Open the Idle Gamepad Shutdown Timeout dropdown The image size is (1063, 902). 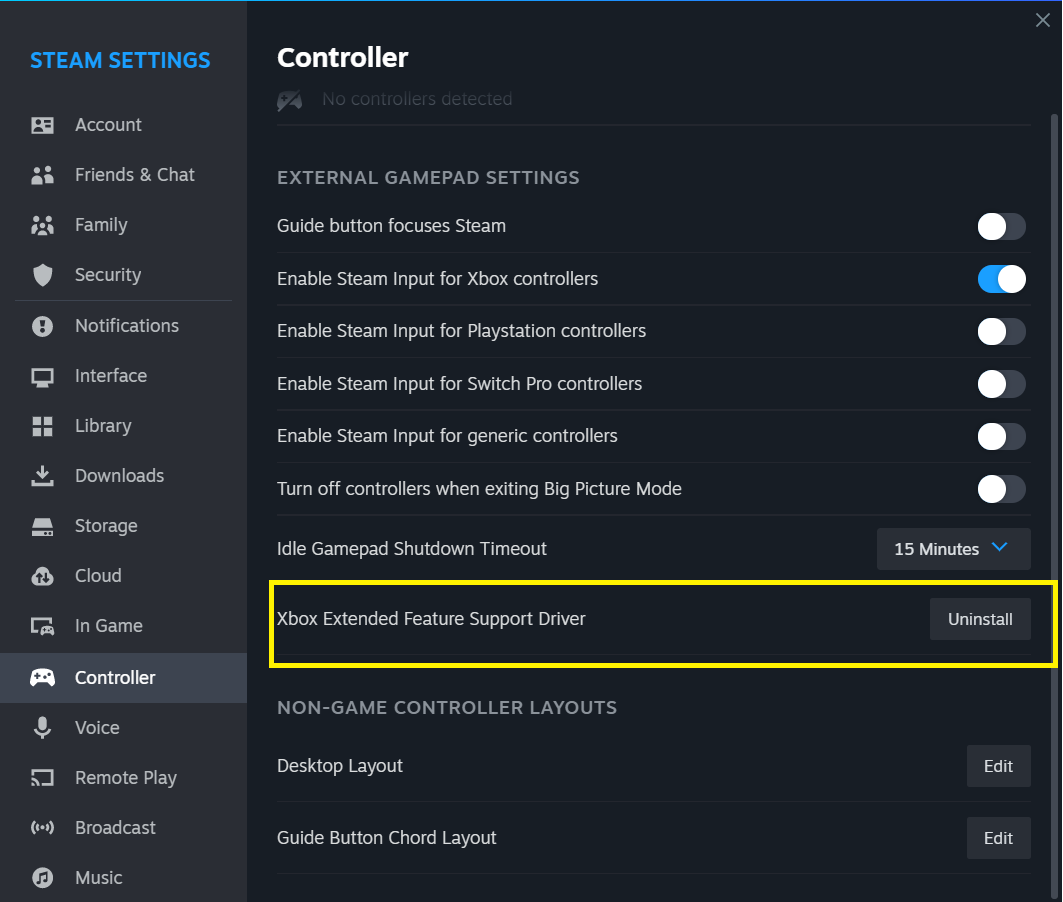pos(953,549)
